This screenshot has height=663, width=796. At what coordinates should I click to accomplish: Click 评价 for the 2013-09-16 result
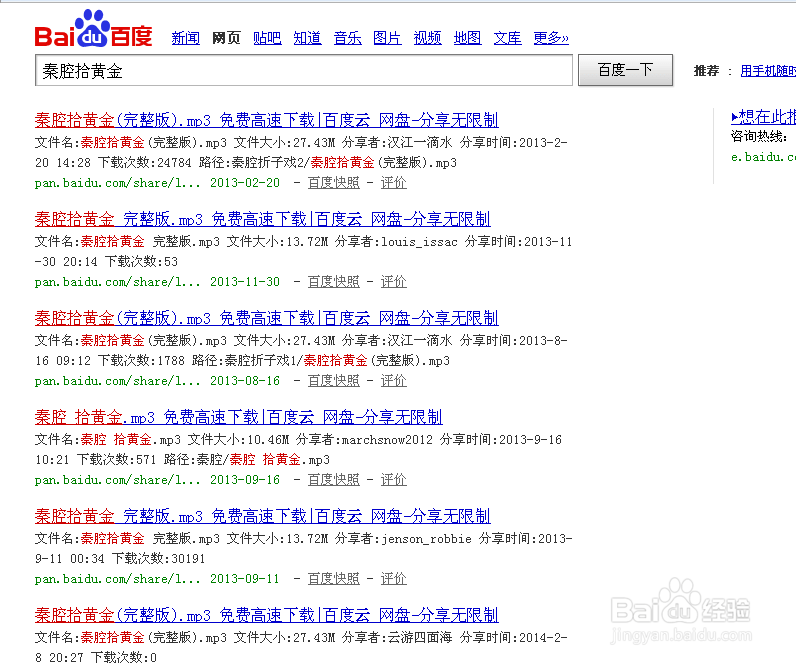(394, 480)
